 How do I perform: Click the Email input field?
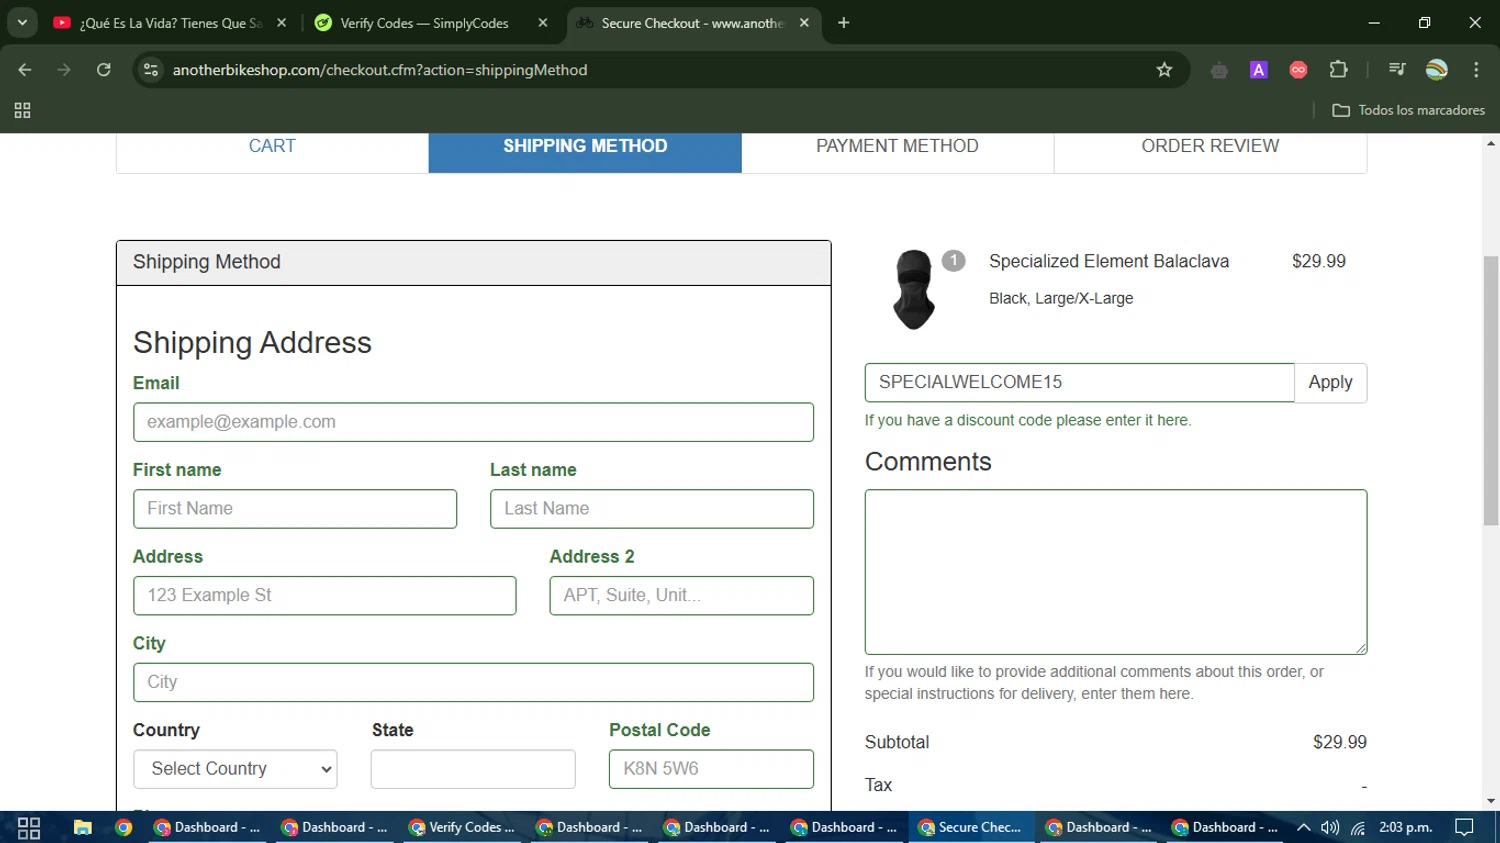pyautogui.click(x=473, y=422)
